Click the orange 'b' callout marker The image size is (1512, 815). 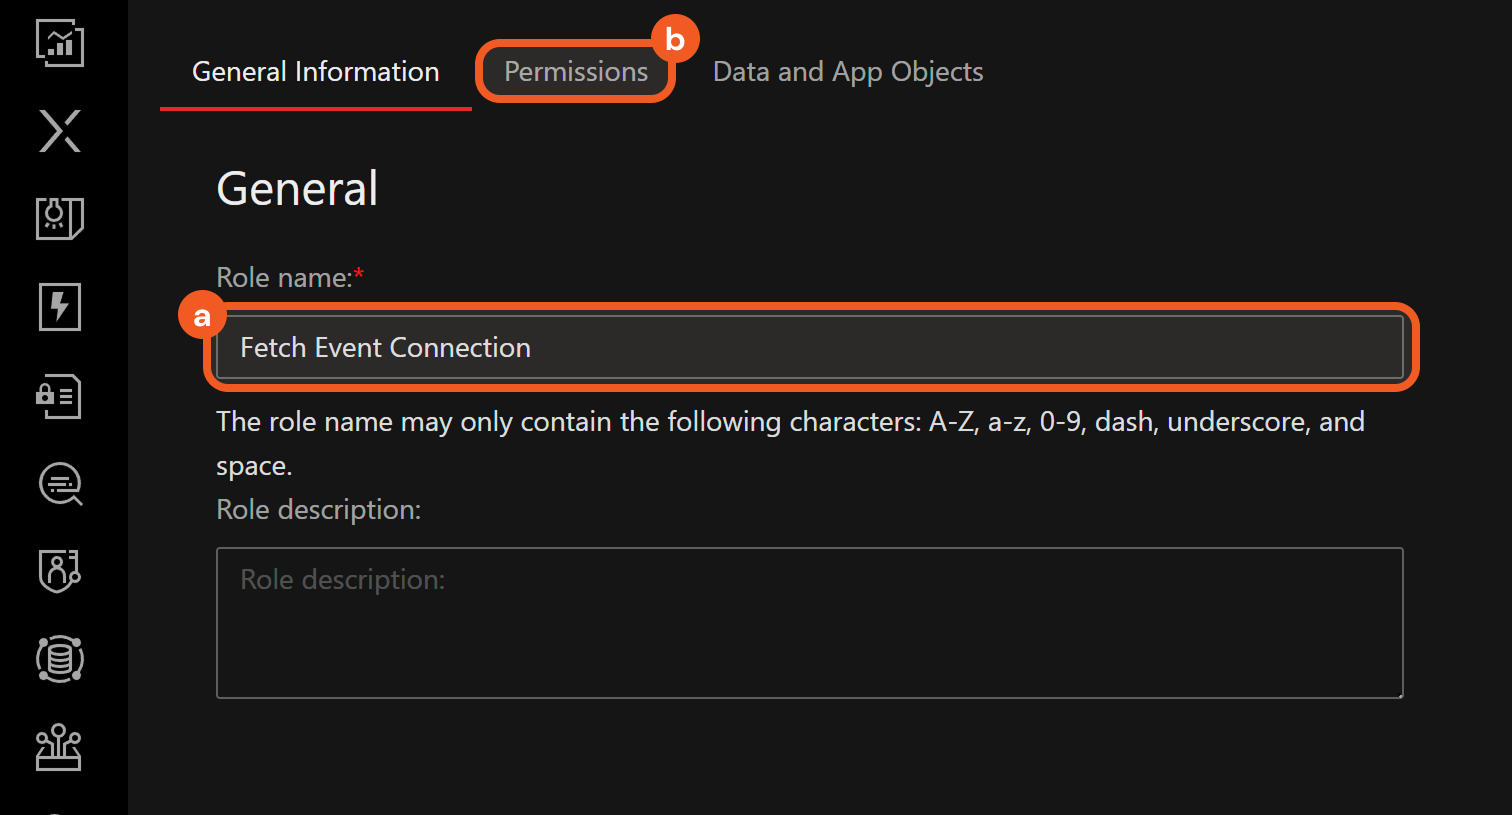pyautogui.click(x=675, y=40)
